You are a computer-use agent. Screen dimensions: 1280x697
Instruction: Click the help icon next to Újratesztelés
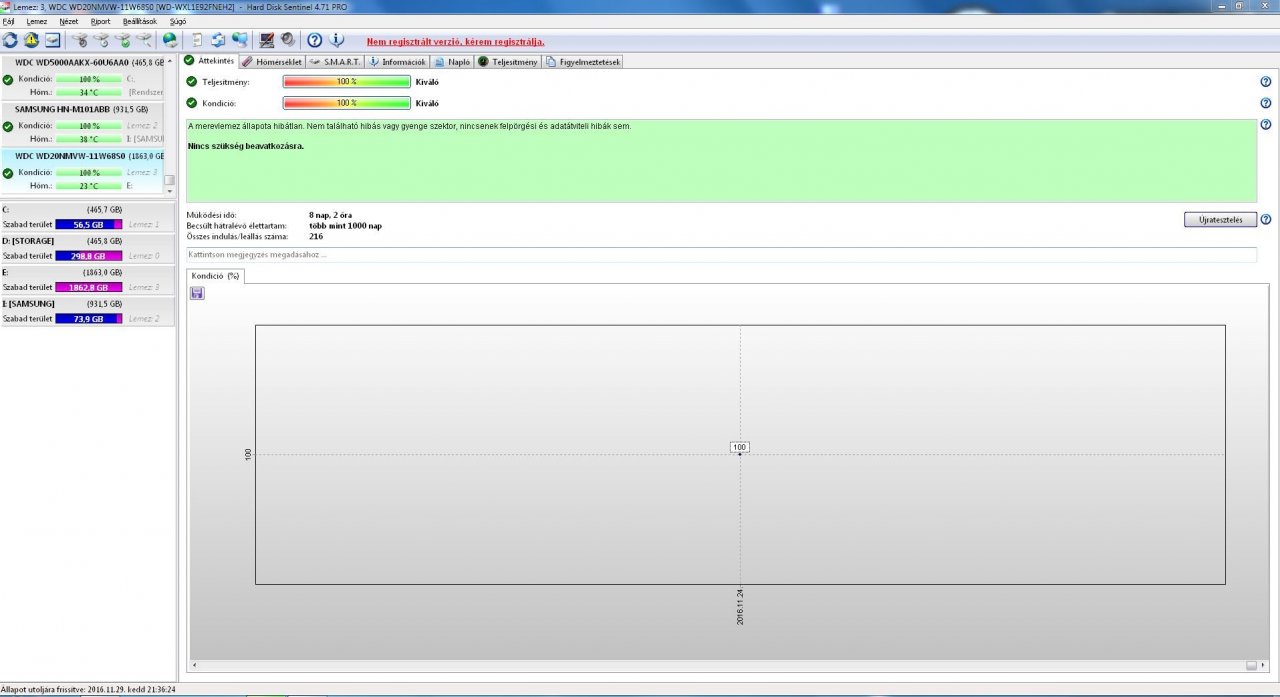[1266, 219]
